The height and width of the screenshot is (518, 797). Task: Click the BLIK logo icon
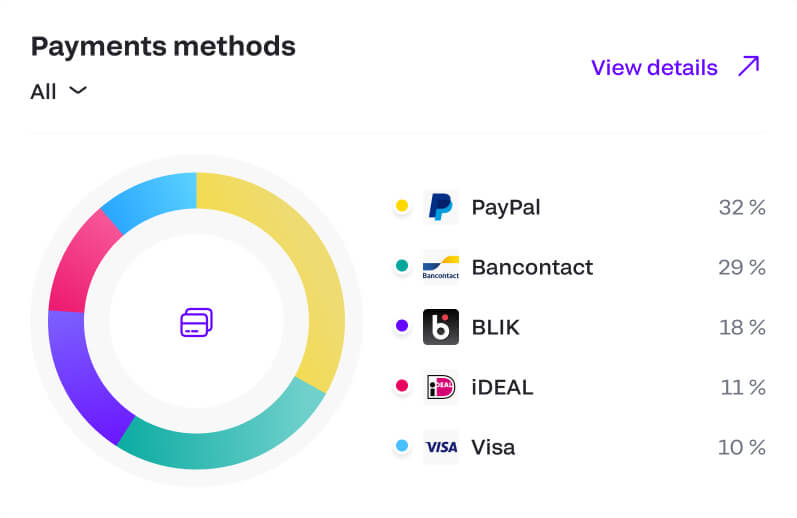440,327
